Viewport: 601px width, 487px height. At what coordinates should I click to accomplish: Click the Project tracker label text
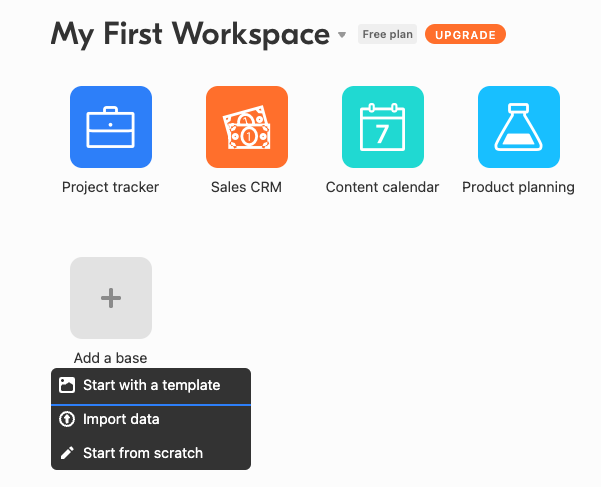(110, 187)
